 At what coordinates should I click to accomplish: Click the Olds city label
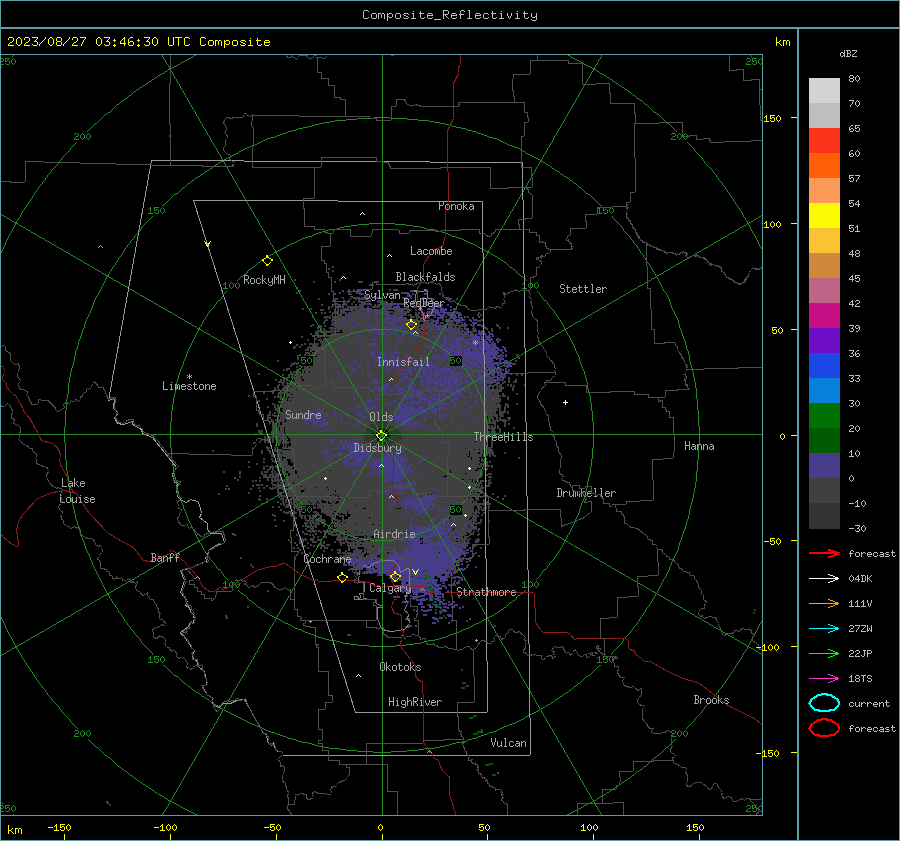[381, 417]
